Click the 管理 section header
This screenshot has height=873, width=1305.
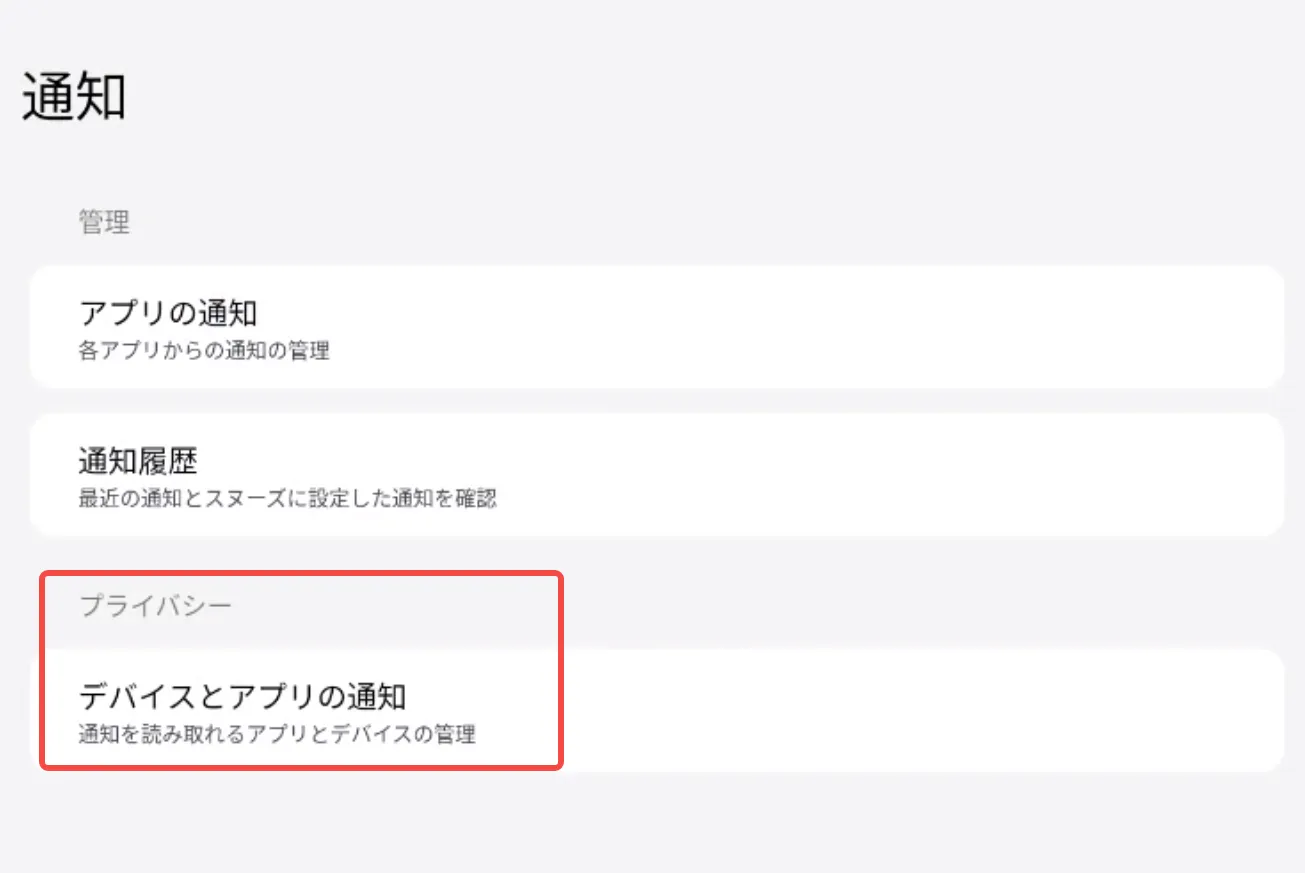(104, 221)
